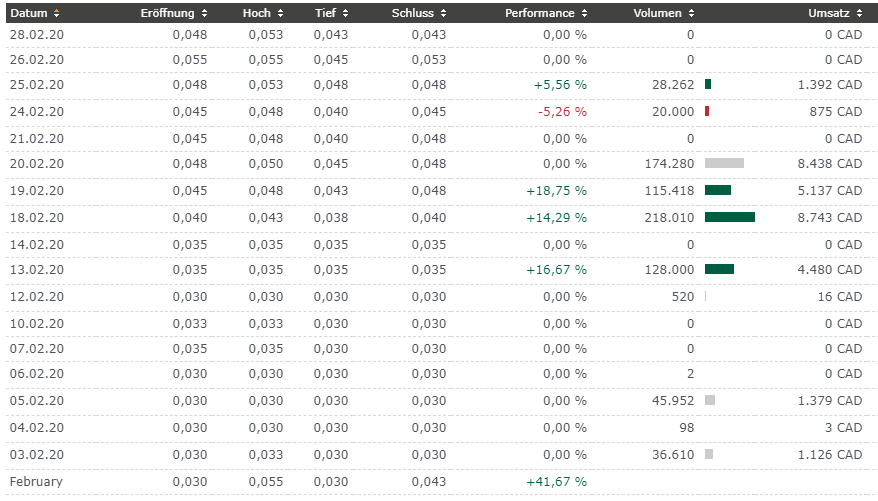Click the Volumen column header label

657,14
